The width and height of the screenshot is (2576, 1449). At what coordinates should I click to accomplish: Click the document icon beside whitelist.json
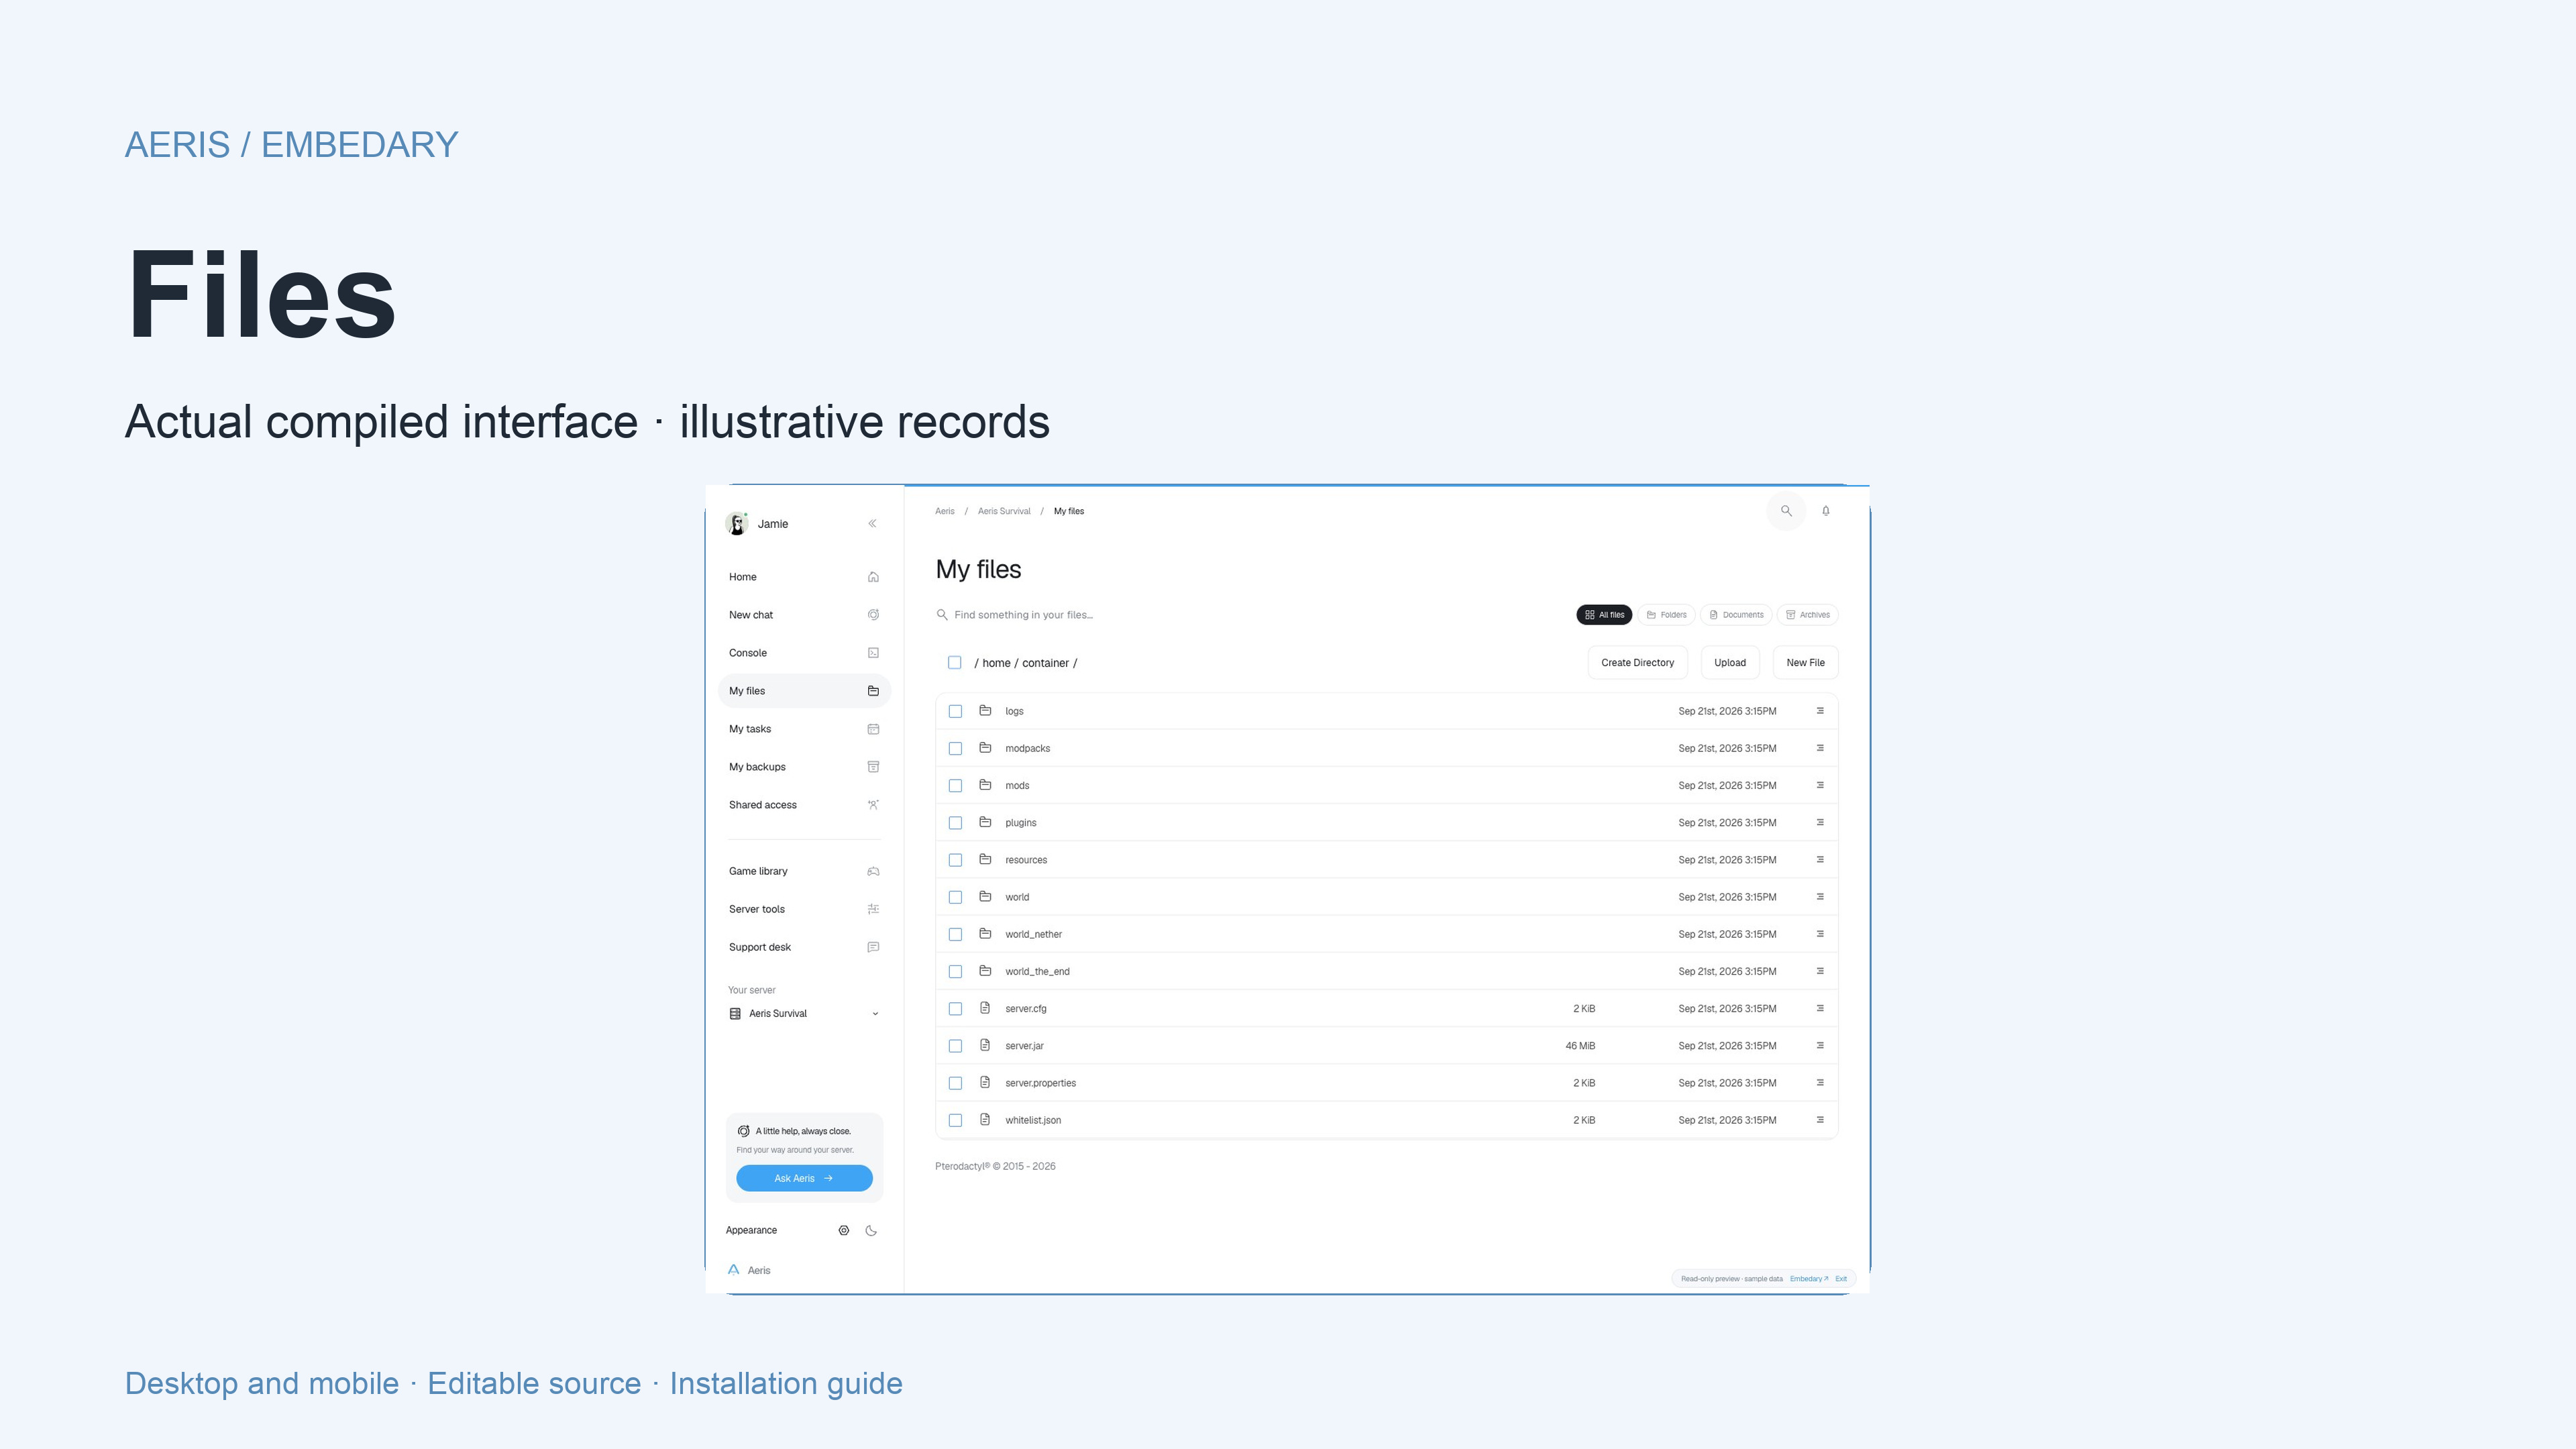pyautogui.click(x=985, y=1119)
